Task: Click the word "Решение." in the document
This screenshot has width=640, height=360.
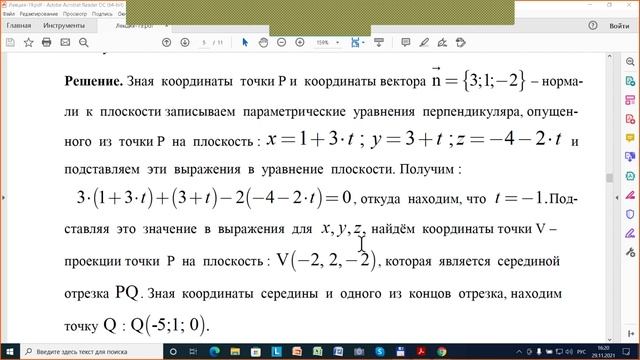Action: pyautogui.click(x=93, y=81)
